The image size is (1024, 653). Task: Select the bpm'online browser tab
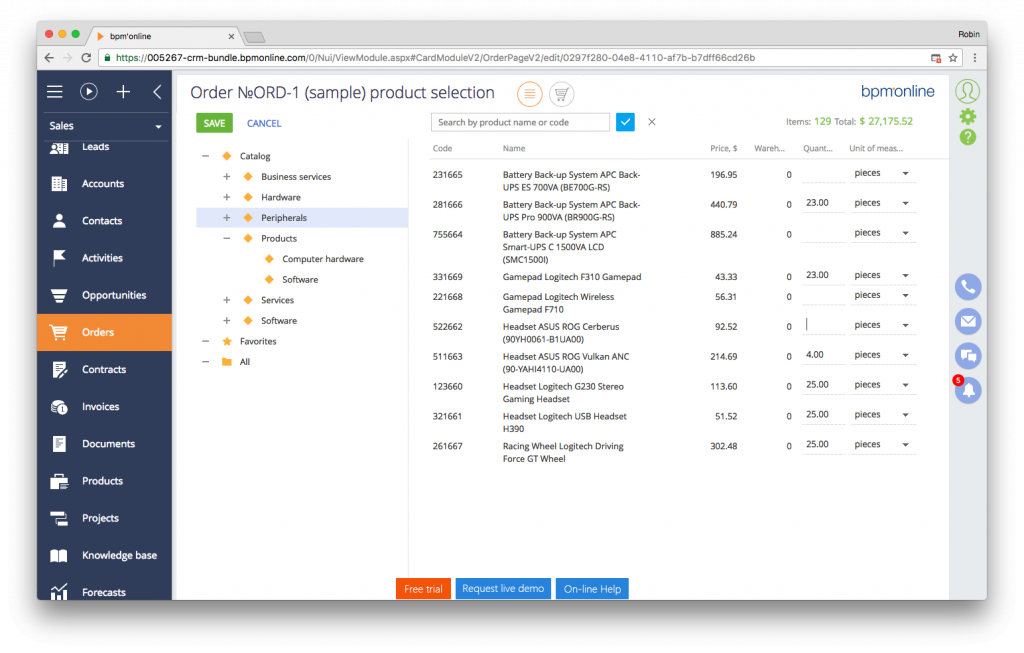165,37
